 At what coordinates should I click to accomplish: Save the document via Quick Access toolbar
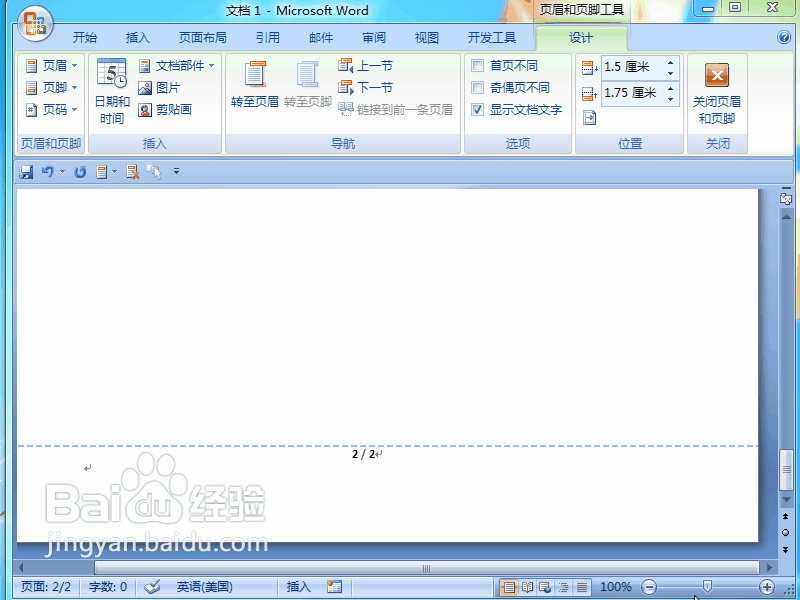click(x=26, y=171)
